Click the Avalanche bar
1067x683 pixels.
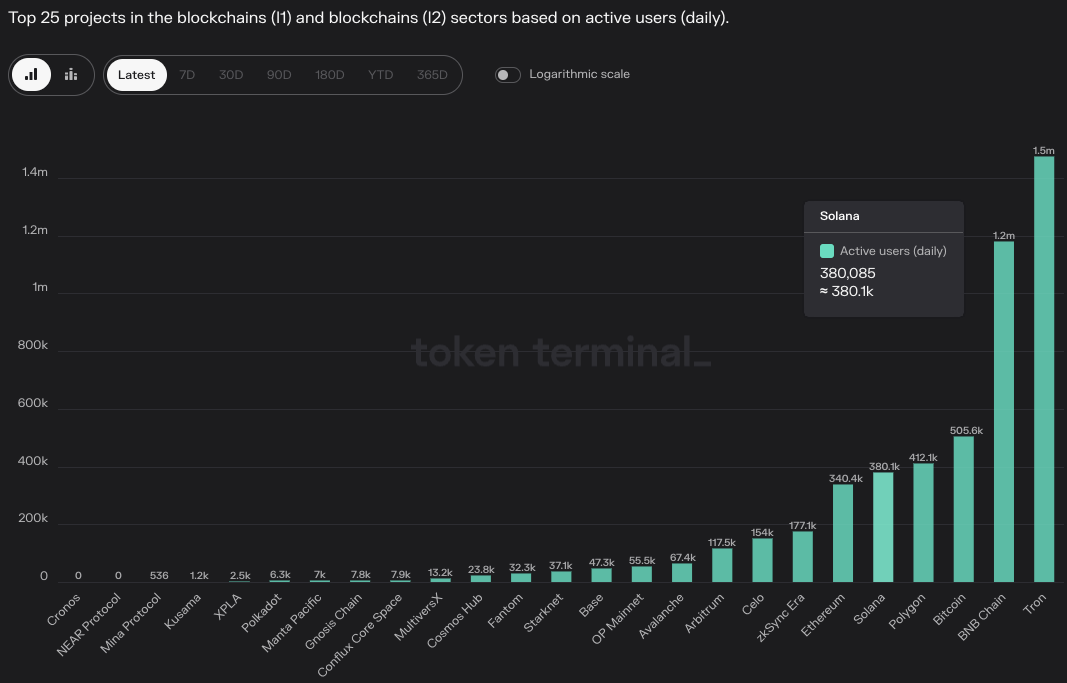click(x=682, y=573)
